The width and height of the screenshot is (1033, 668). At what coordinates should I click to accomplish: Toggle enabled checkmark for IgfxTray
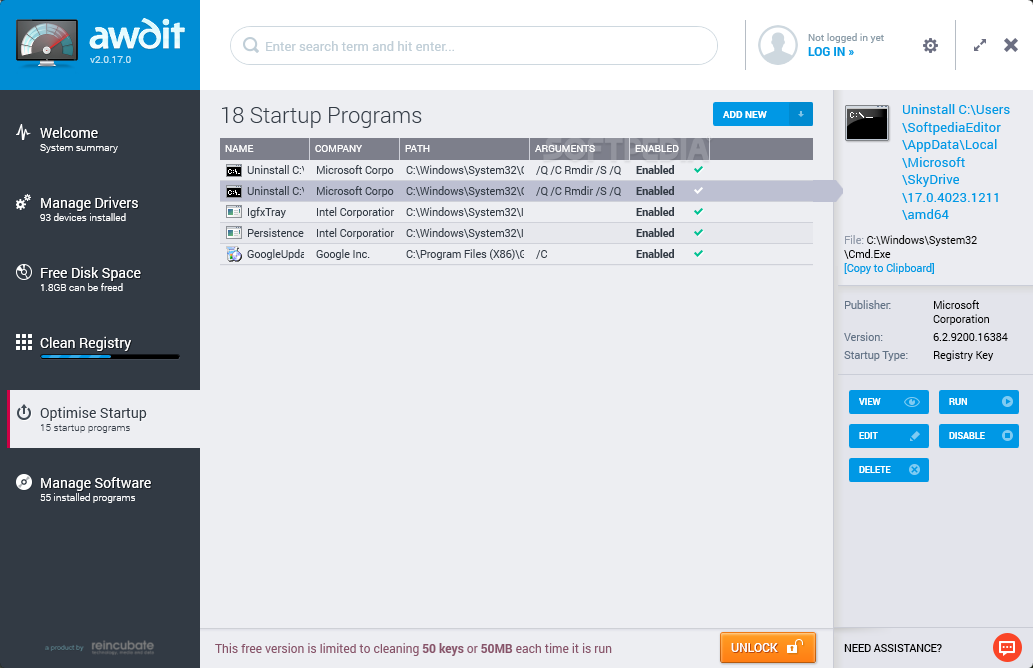tap(698, 212)
